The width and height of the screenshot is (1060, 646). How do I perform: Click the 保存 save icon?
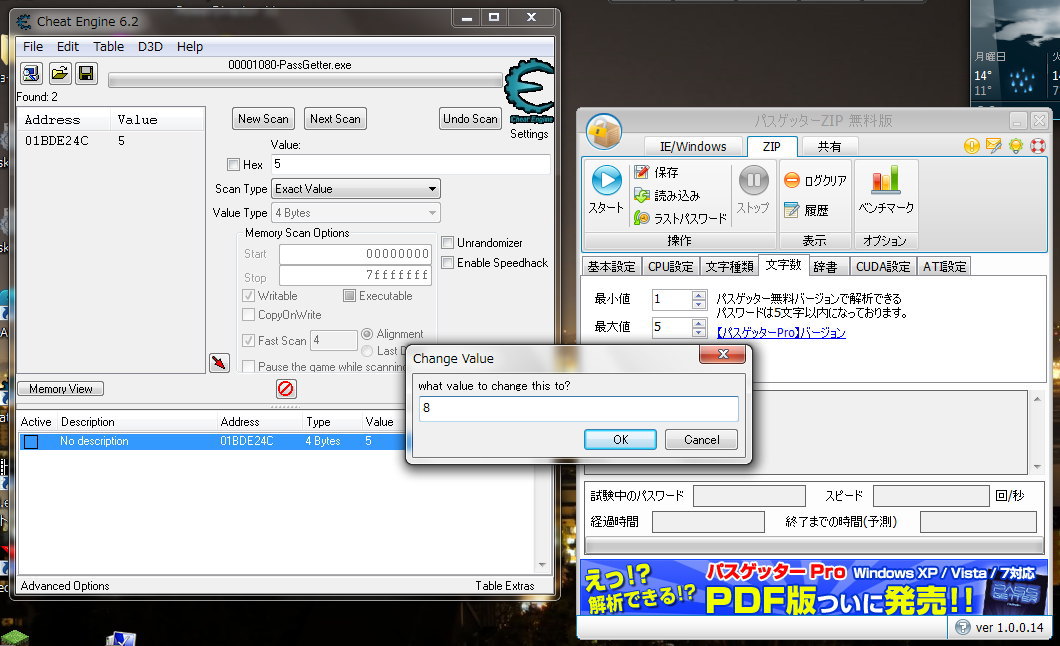click(x=642, y=172)
